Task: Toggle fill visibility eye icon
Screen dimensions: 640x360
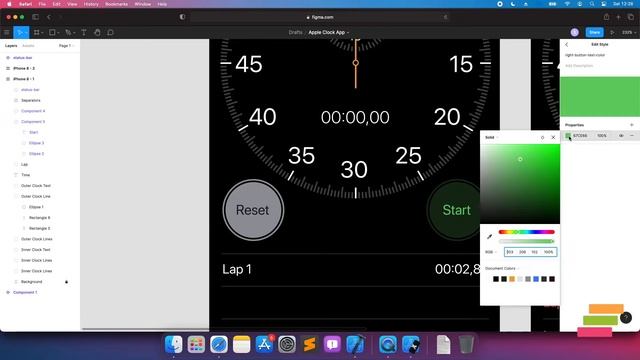Action: [621, 136]
